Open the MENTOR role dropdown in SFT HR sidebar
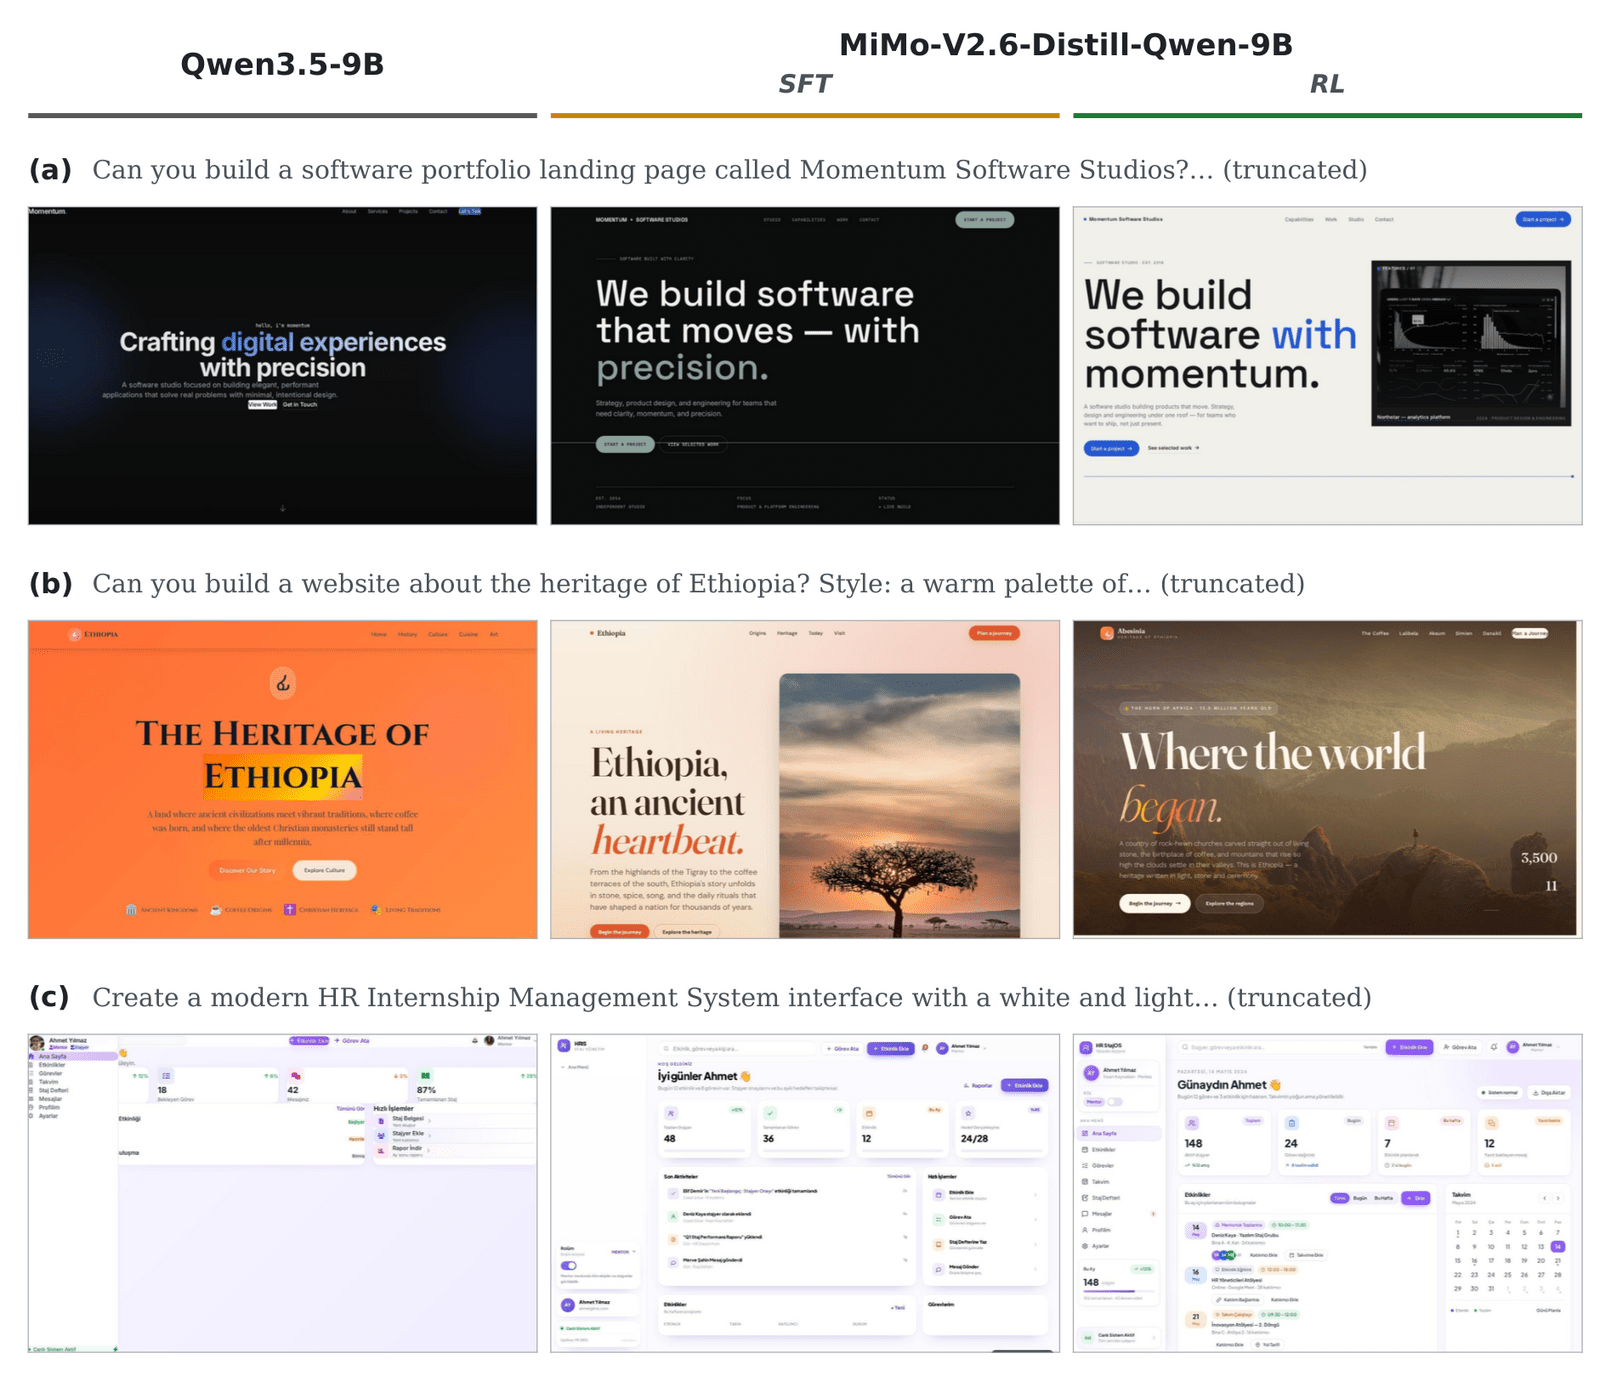Screen dimensions: 1600x1387 623,1252
